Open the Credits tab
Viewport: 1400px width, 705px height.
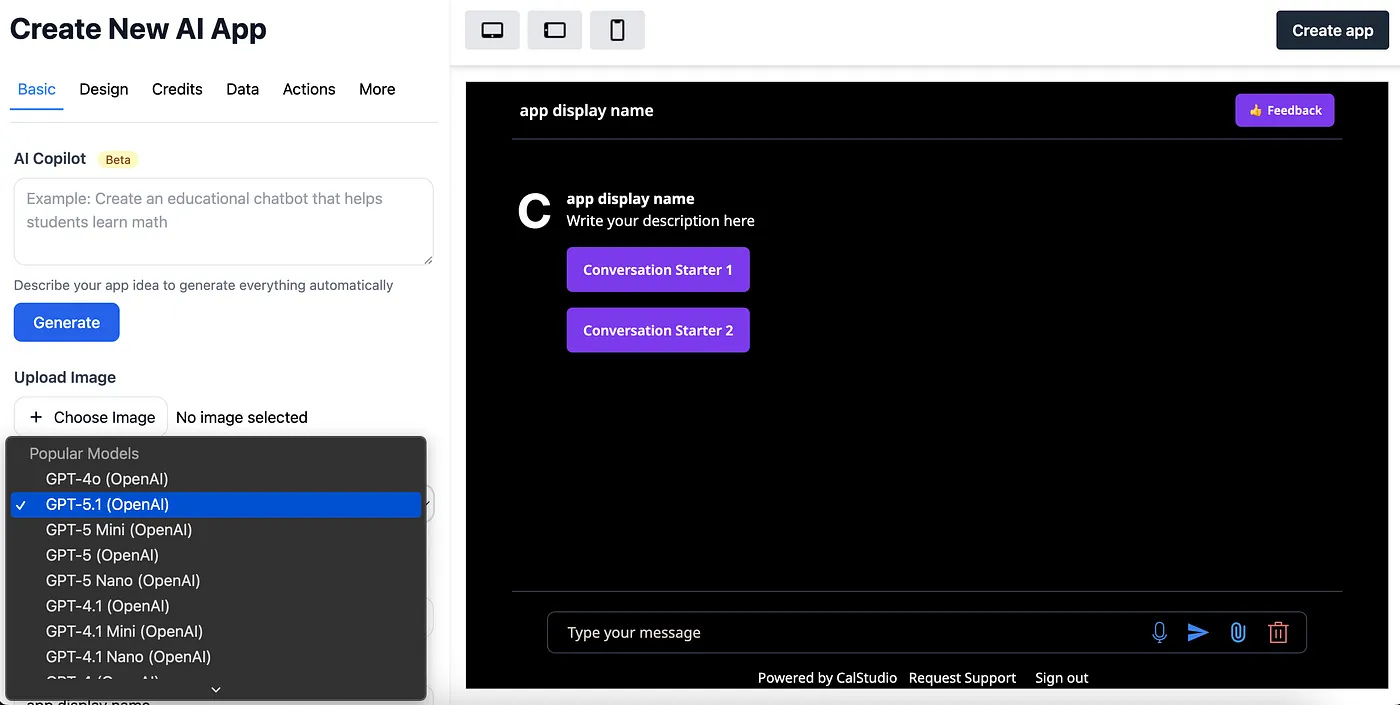(177, 89)
